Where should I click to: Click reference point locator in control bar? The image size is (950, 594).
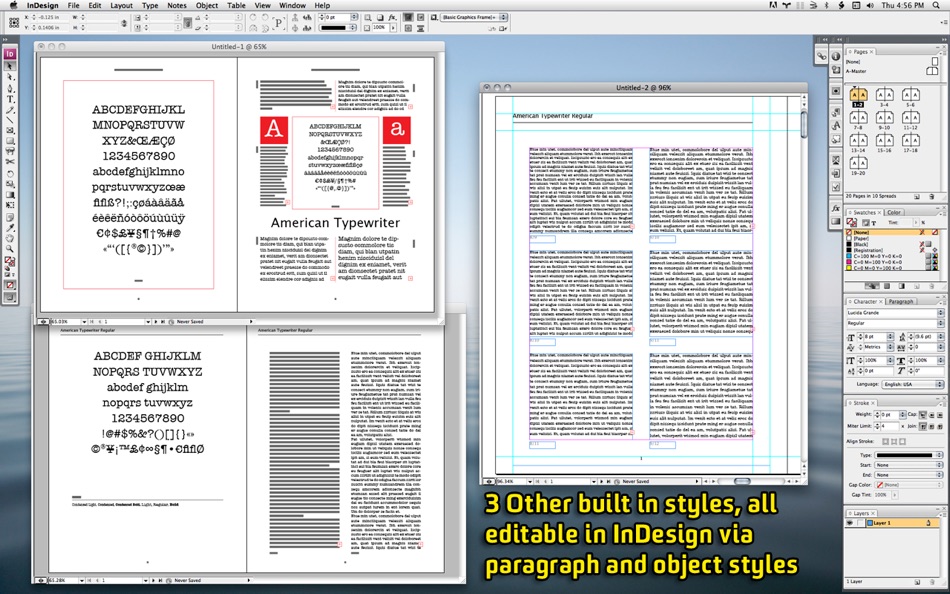13,22
